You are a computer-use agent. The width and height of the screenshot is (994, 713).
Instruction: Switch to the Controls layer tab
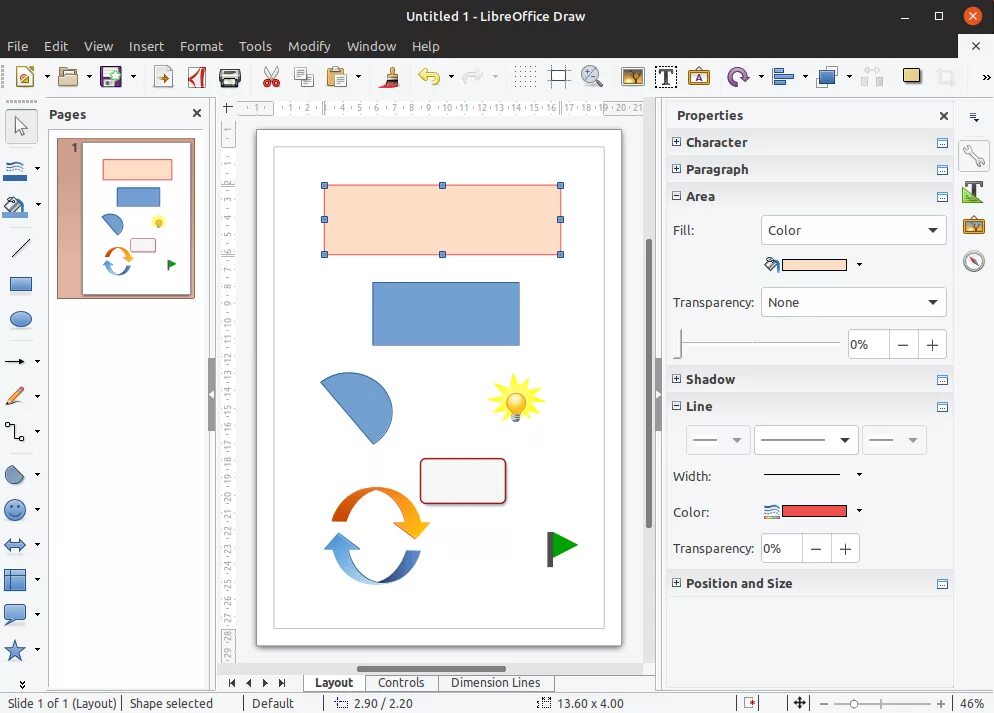coord(401,683)
